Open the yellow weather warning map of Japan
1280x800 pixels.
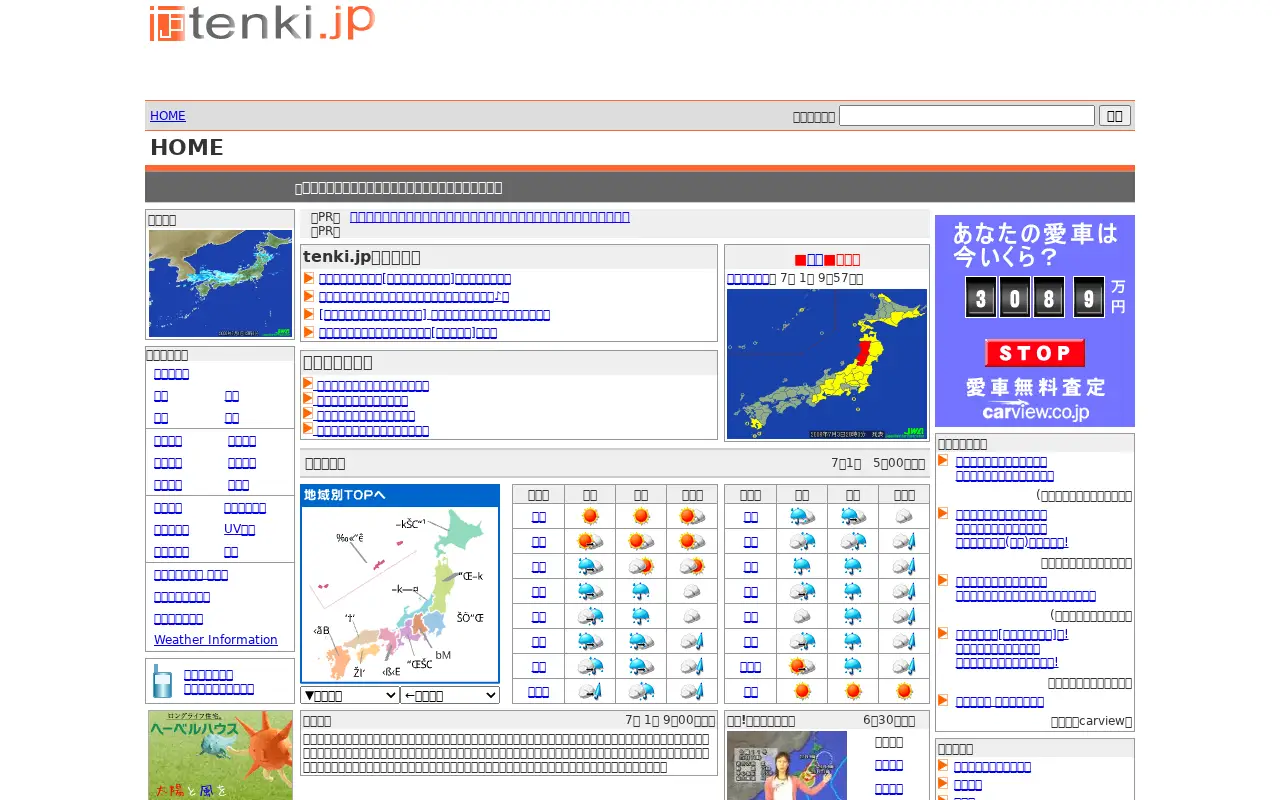pyautogui.click(x=827, y=364)
